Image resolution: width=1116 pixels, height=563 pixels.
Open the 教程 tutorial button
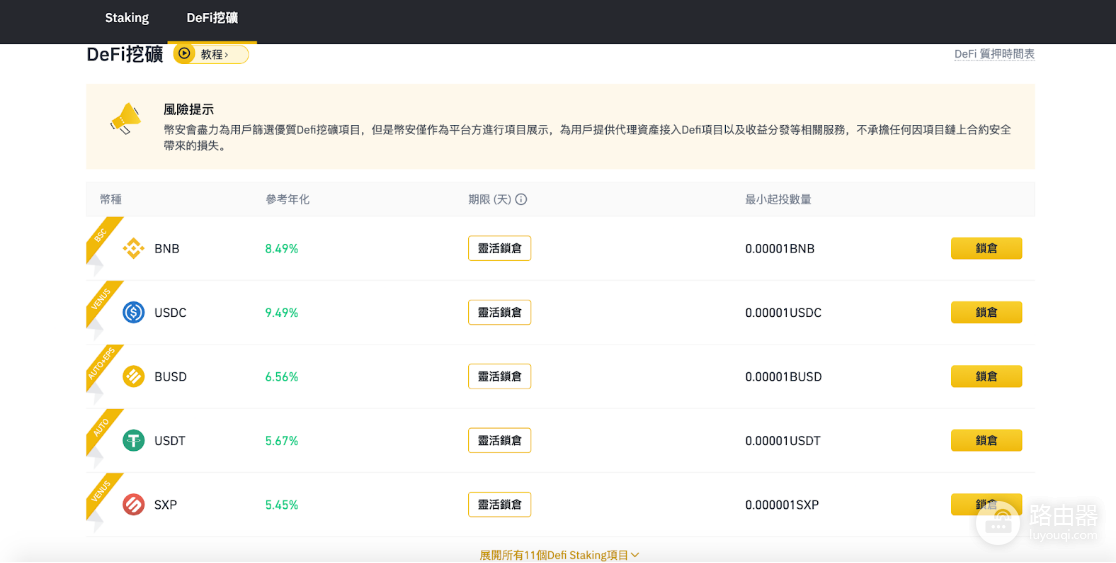(x=211, y=54)
